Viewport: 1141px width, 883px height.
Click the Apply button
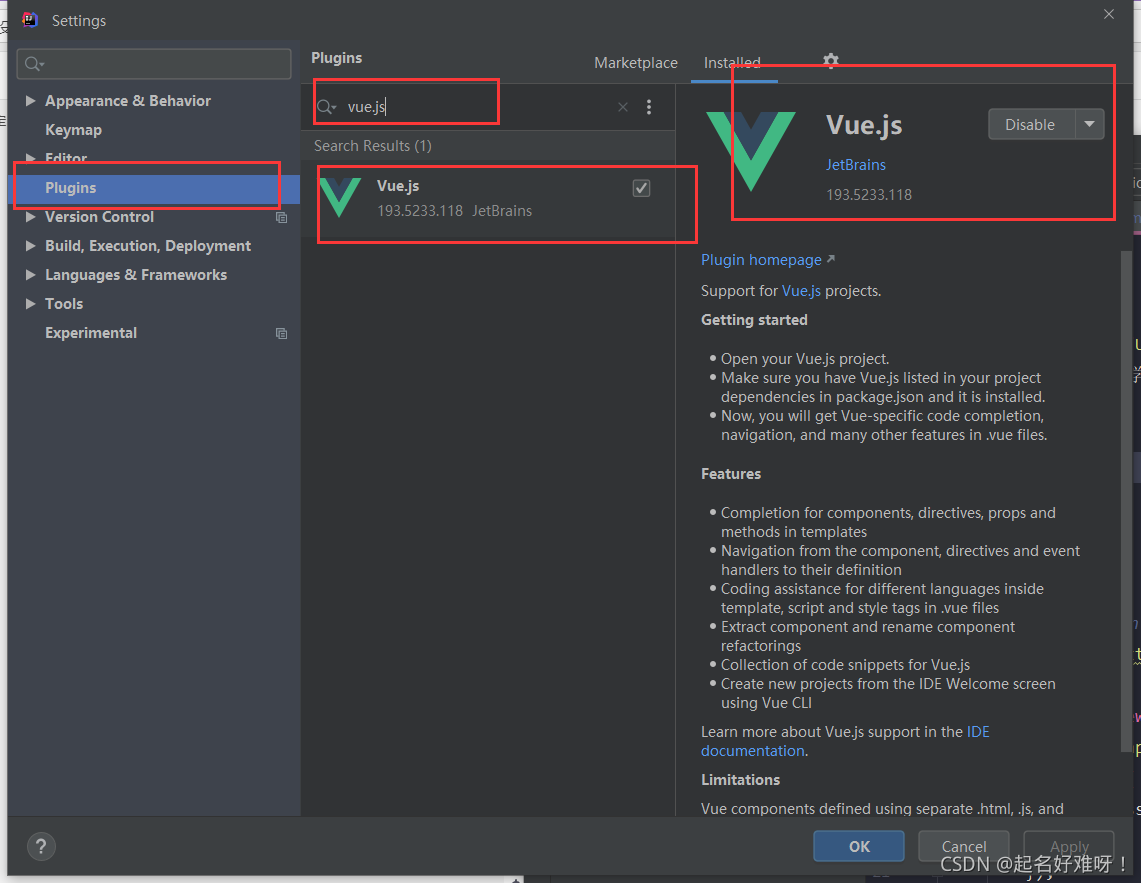[1068, 846]
